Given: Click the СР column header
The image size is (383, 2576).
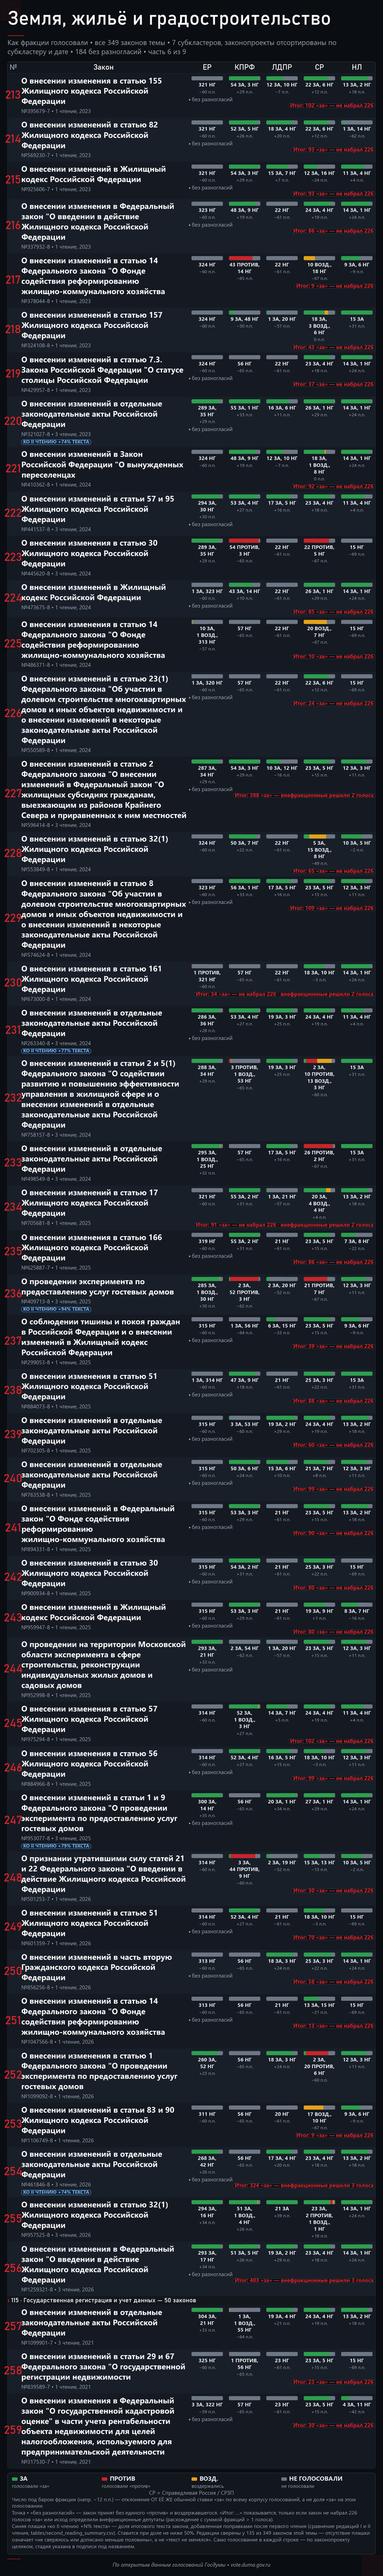Looking at the screenshot, I should (319, 67).
